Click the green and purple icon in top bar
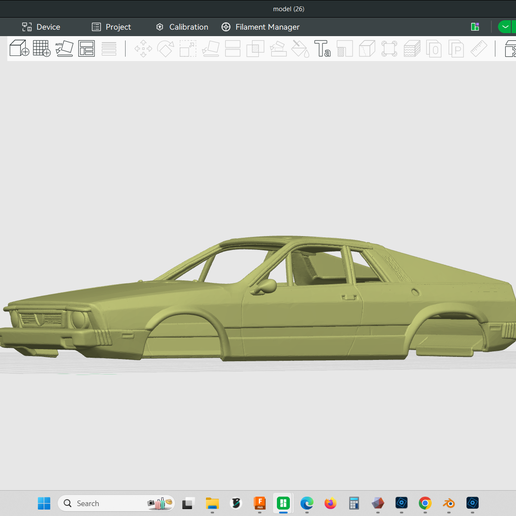516x516 pixels. point(475,27)
